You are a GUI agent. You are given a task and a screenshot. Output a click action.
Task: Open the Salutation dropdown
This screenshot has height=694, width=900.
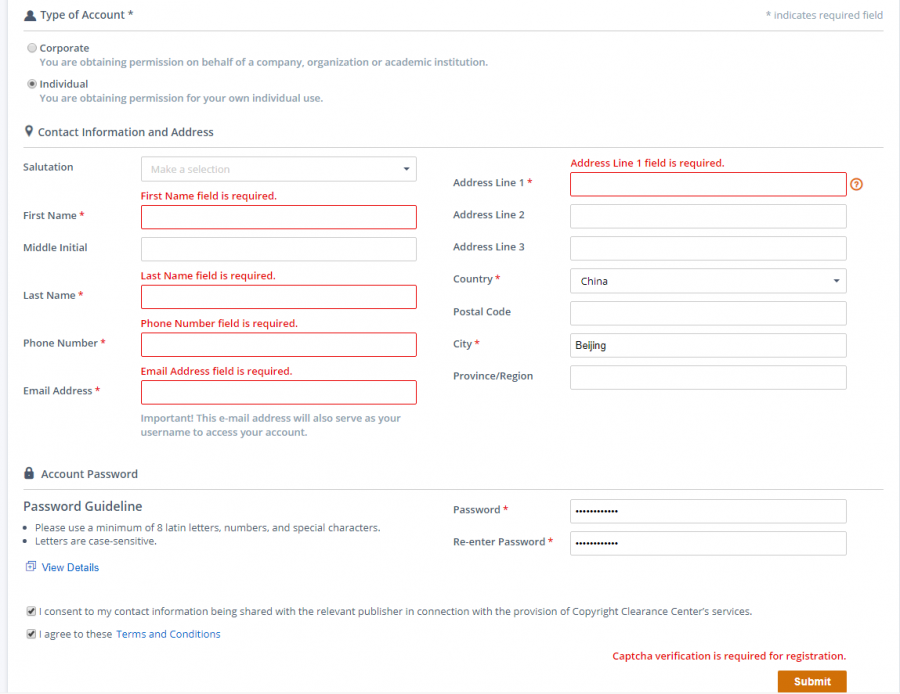tap(278, 169)
